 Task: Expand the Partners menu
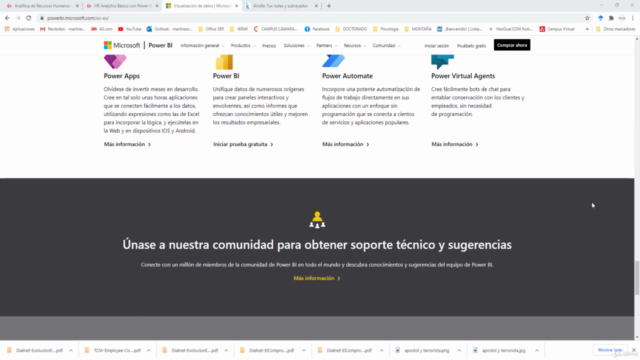pyautogui.click(x=327, y=46)
